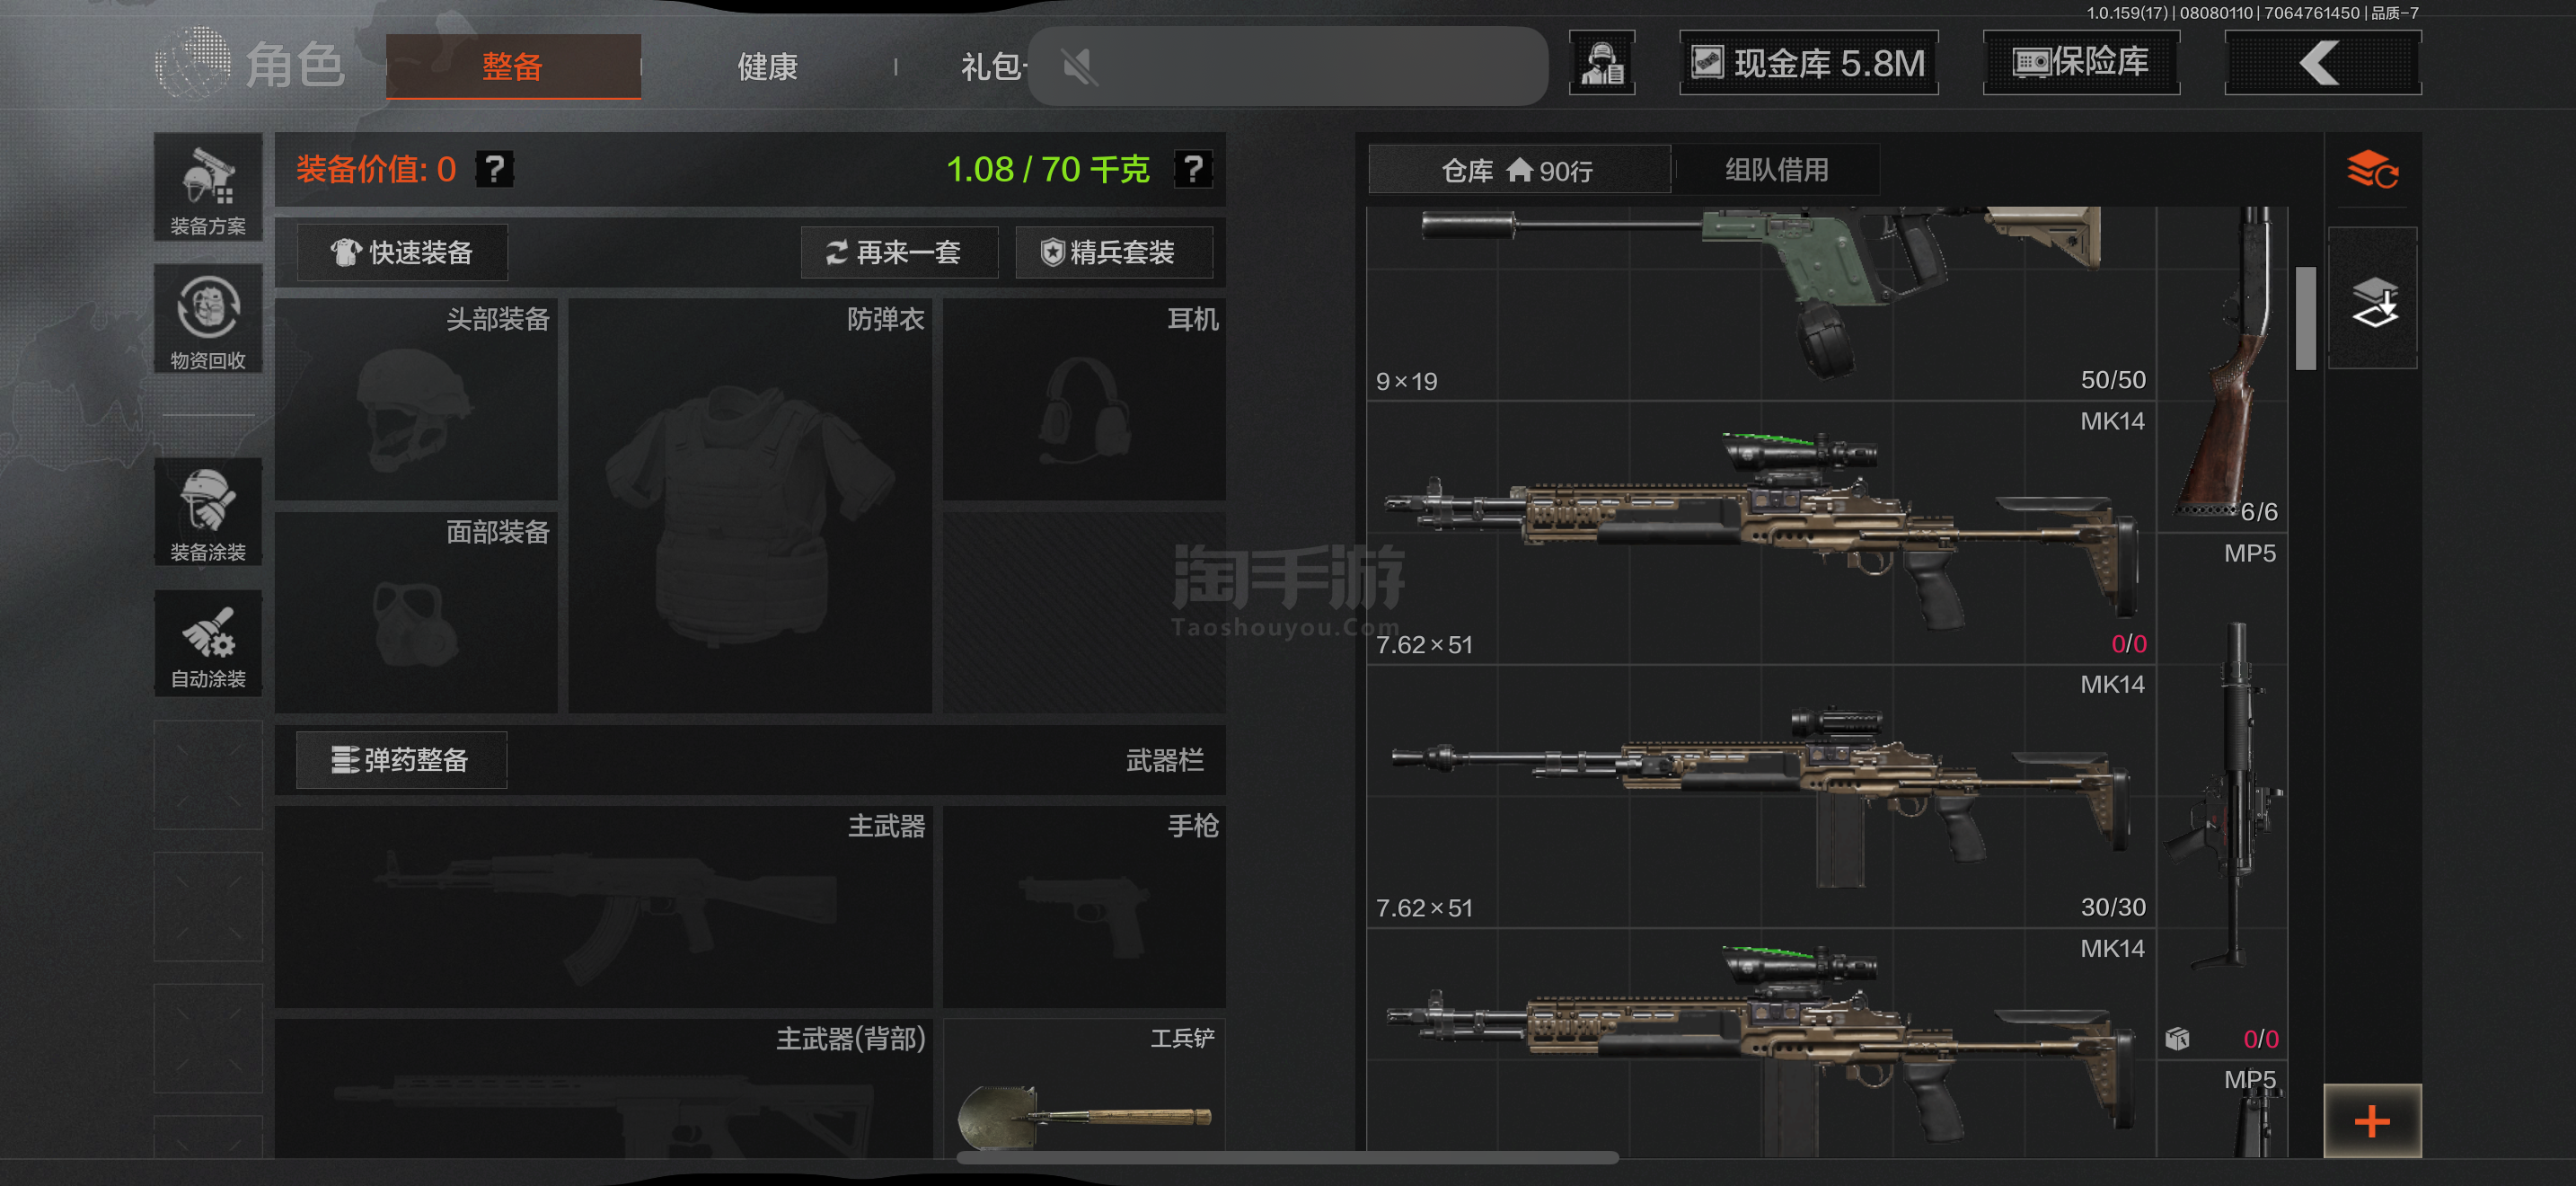This screenshot has width=2576, height=1186.
Task: Click the warehouse vertical scrollbar handle
Action: click(2305, 318)
